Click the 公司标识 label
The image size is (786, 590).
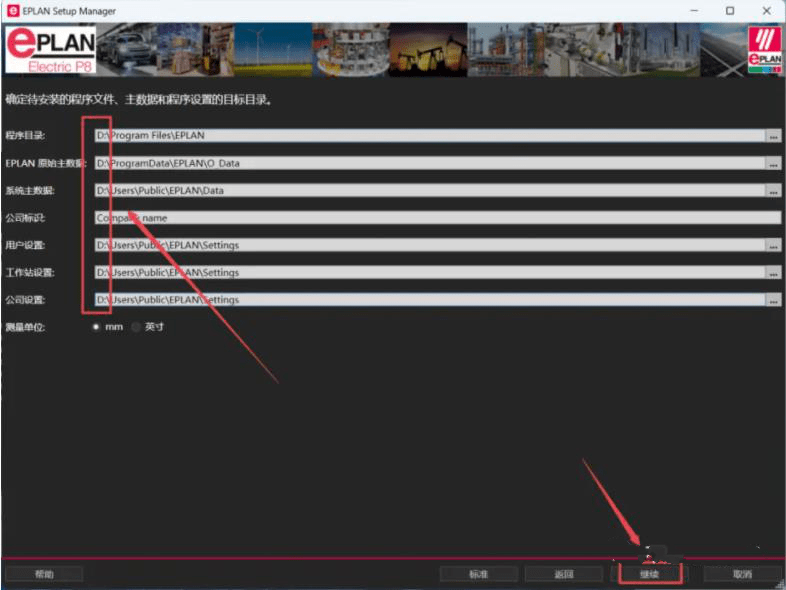click(x=25, y=218)
